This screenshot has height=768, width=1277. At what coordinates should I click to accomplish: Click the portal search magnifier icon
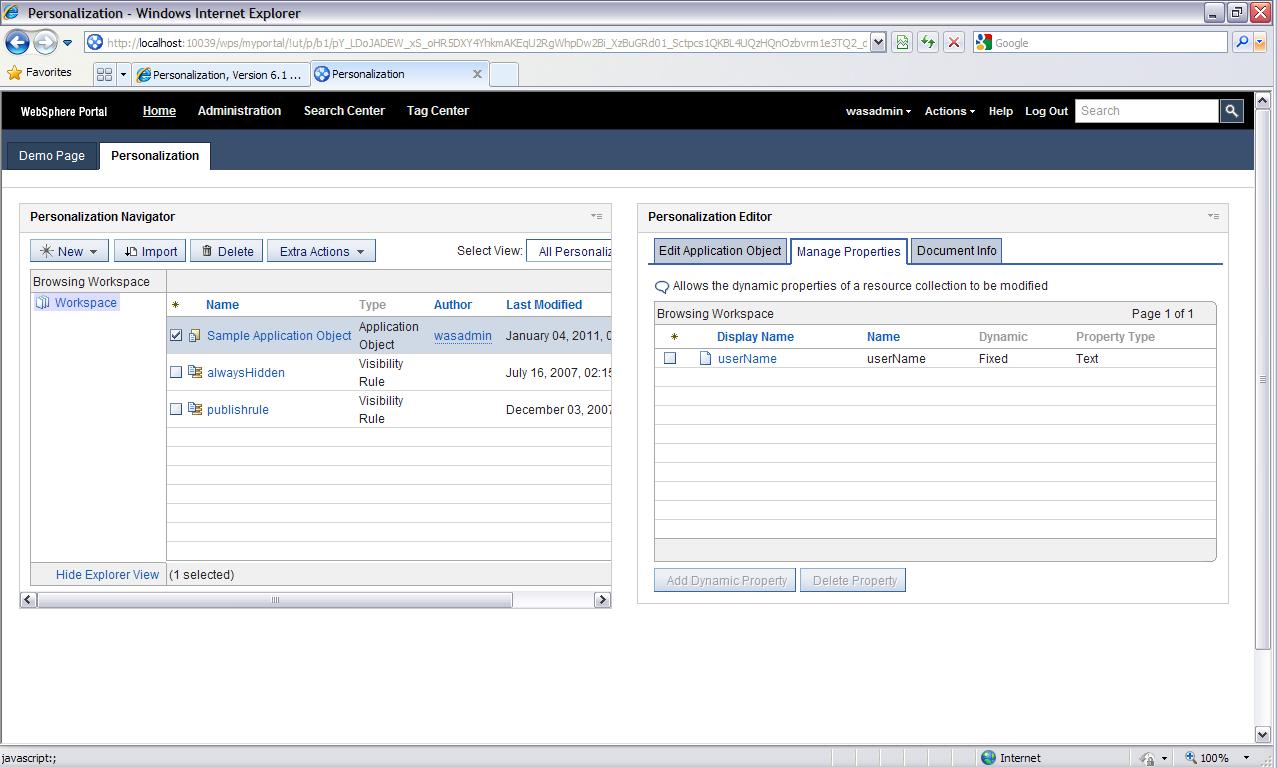(x=1231, y=110)
